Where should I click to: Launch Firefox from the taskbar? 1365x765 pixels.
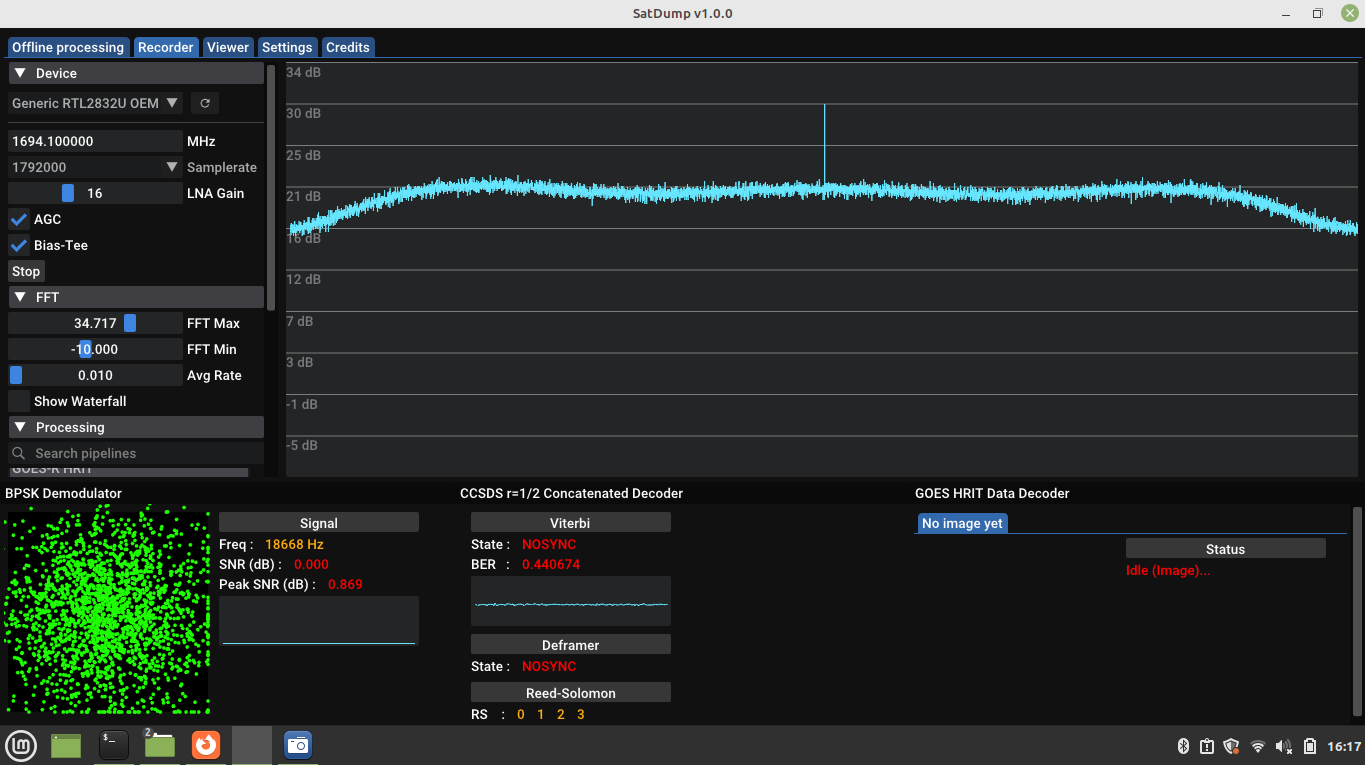(205, 745)
